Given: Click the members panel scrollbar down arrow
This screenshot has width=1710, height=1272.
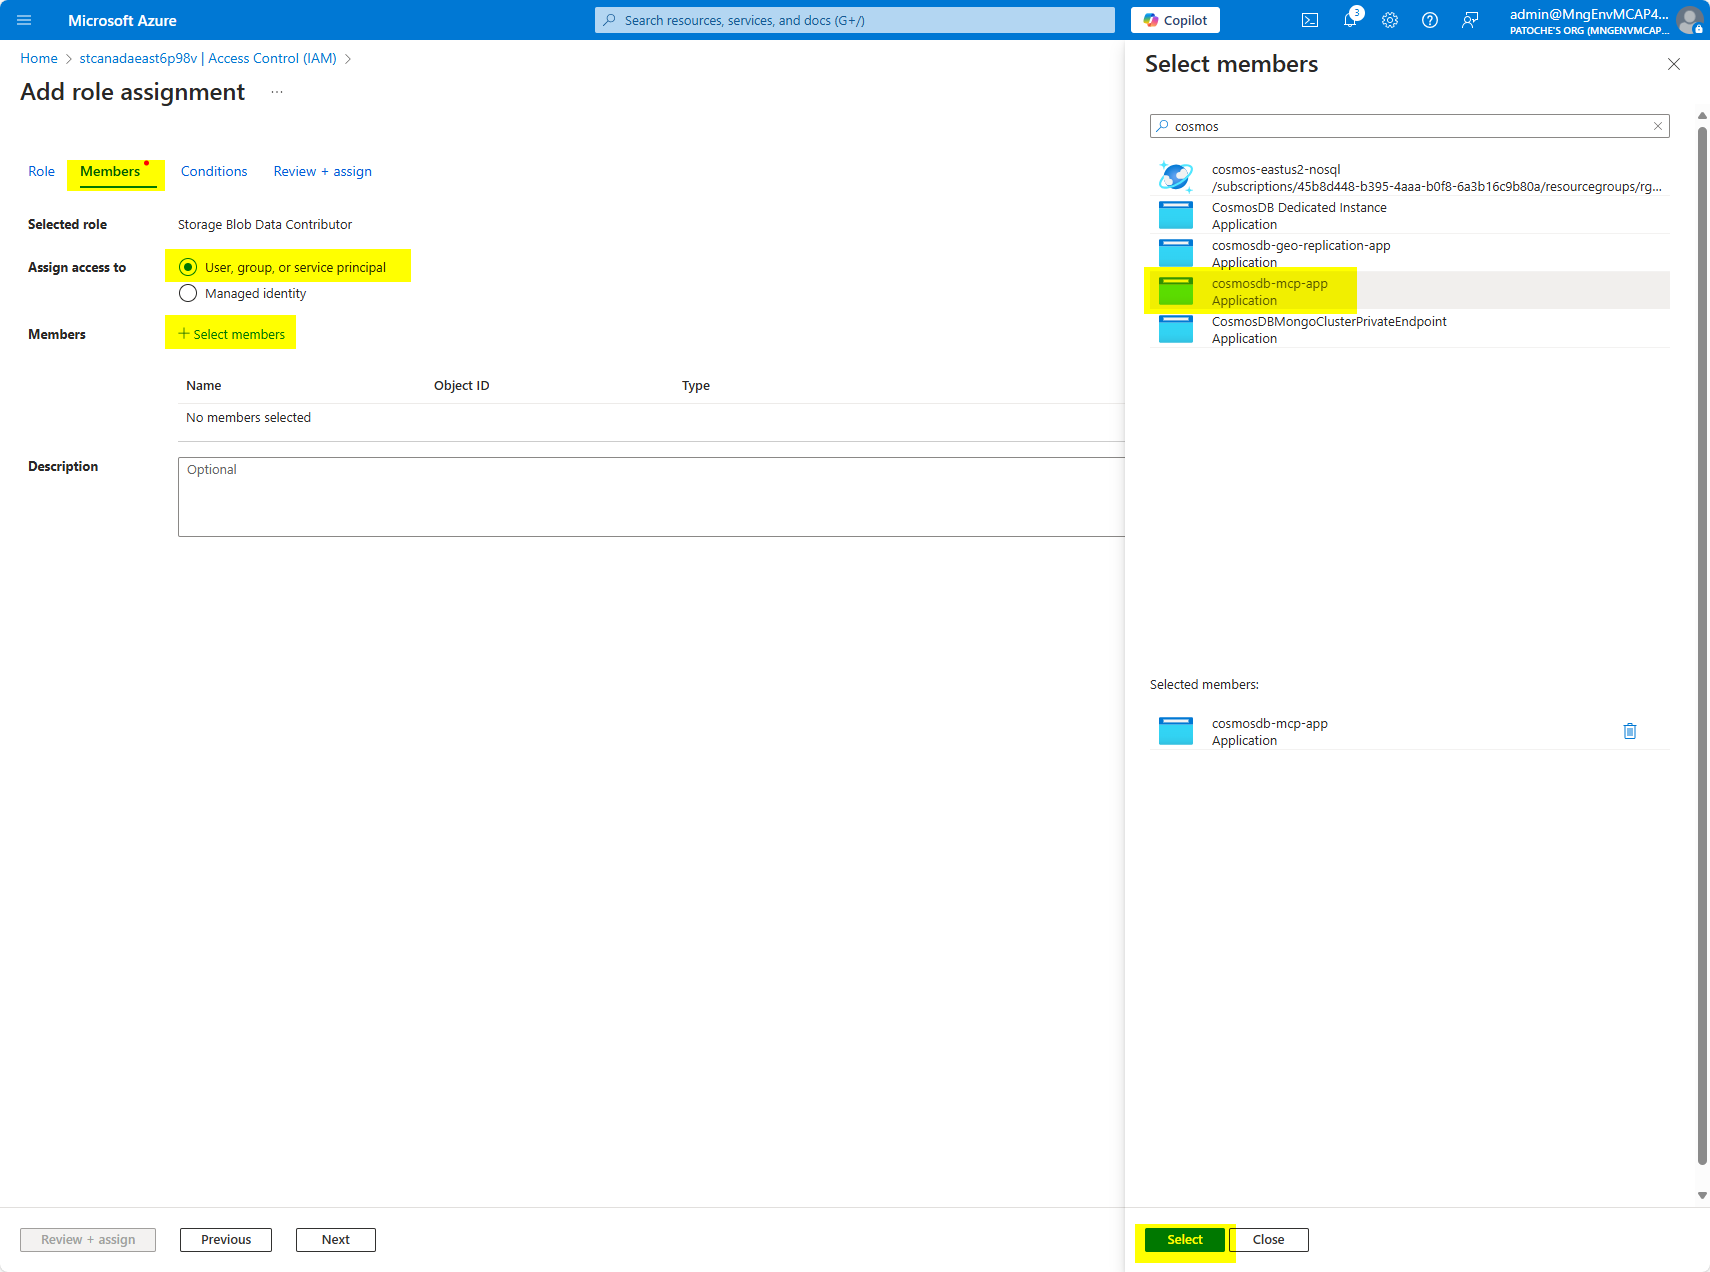Looking at the screenshot, I should [x=1702, y=1195].
